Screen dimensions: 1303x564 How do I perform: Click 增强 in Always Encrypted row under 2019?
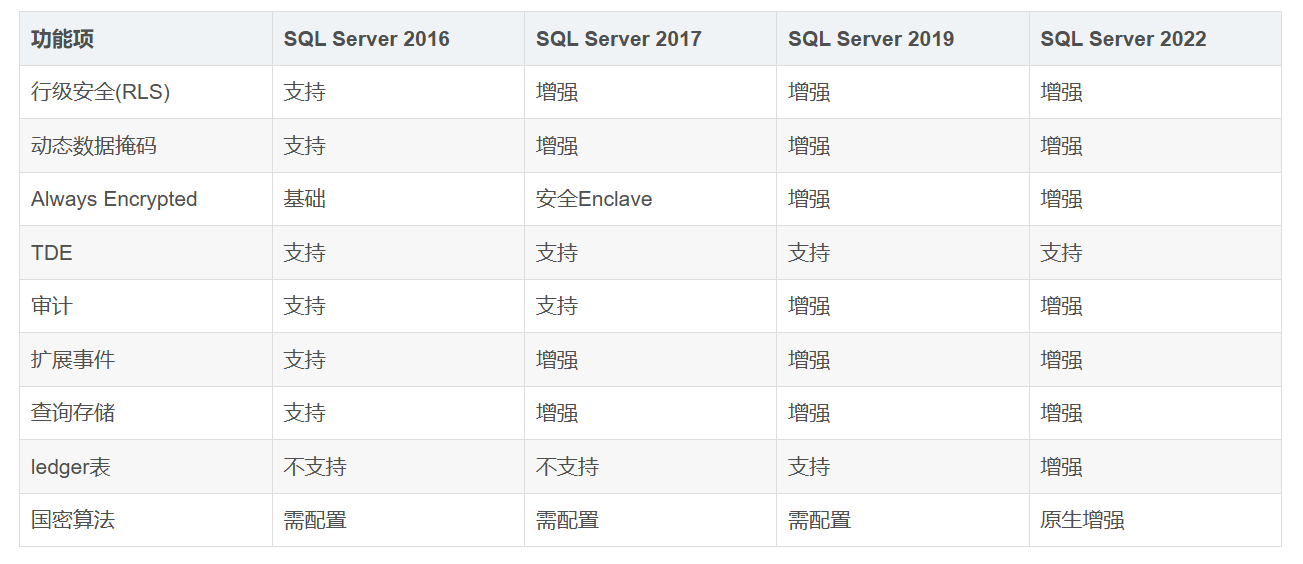click(809, 199)
